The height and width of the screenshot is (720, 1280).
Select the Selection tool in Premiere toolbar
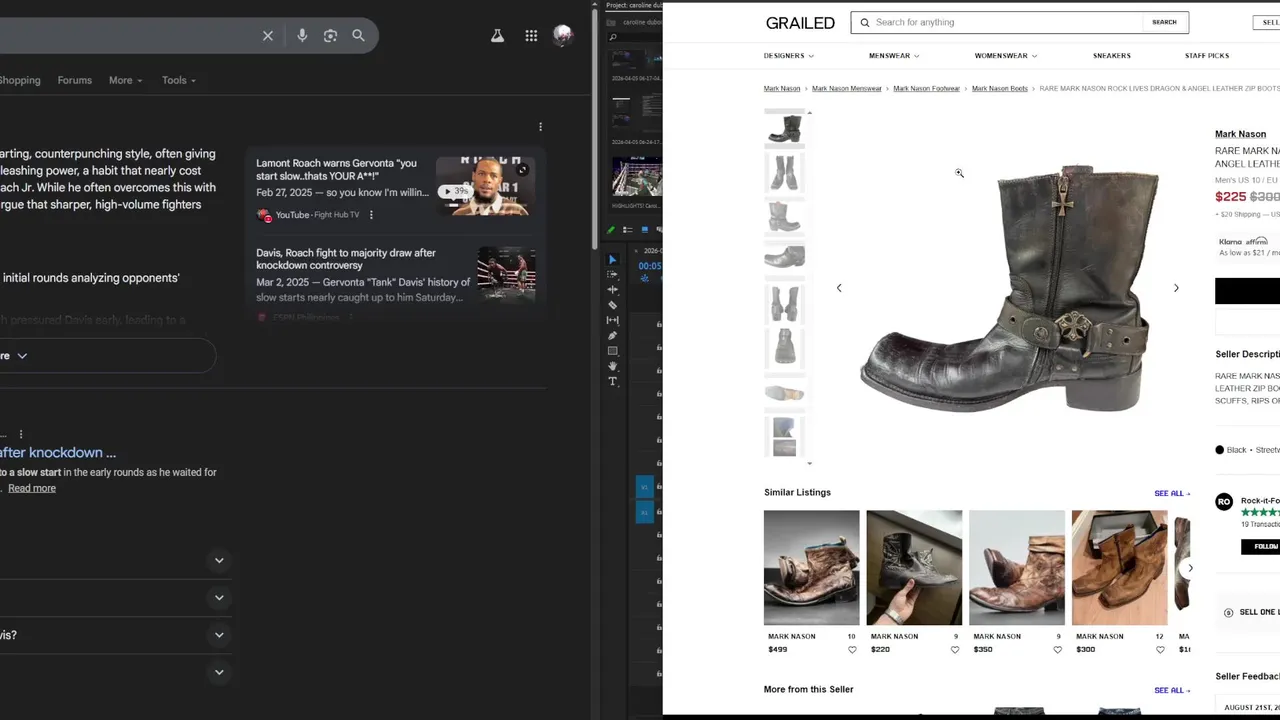[613, 259]
